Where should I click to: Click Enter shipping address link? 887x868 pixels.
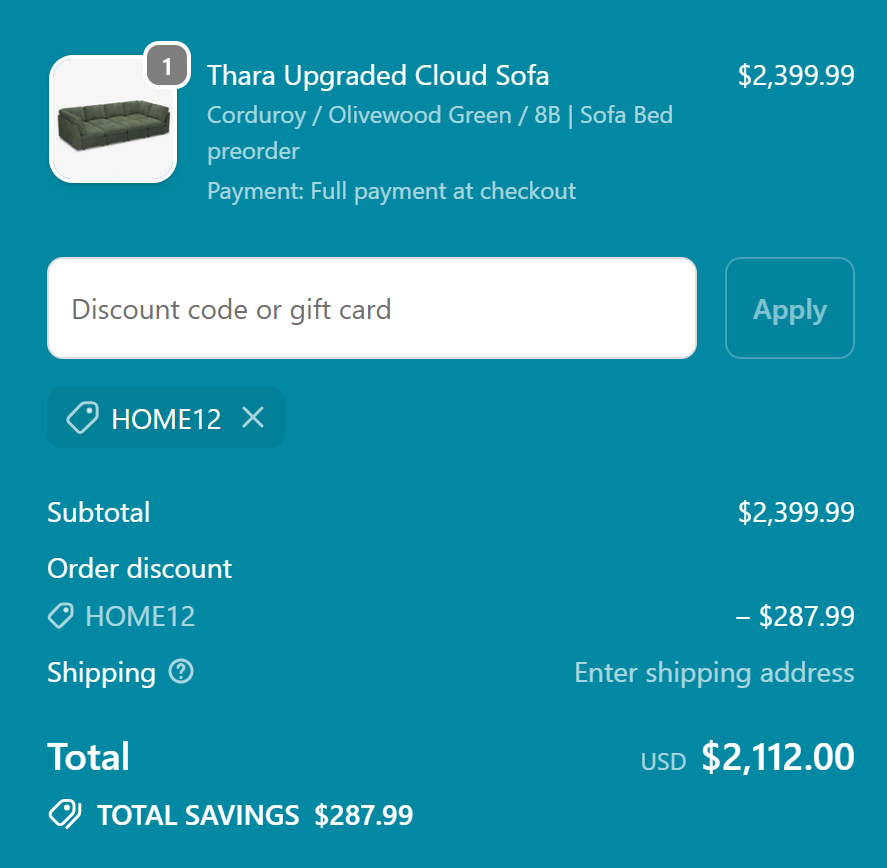[x=714, y=673]
